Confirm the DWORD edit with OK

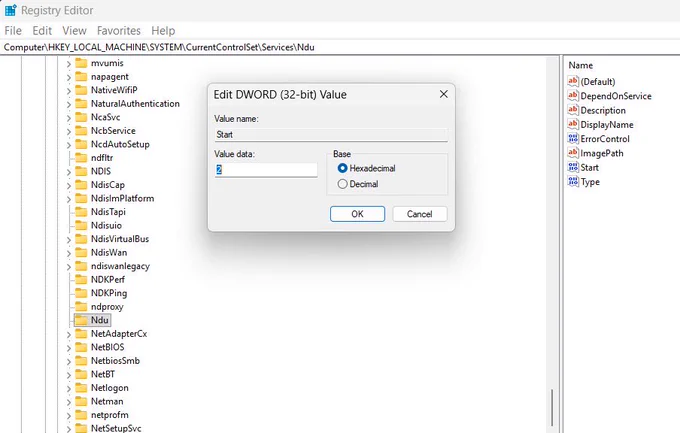pos(357,214)
